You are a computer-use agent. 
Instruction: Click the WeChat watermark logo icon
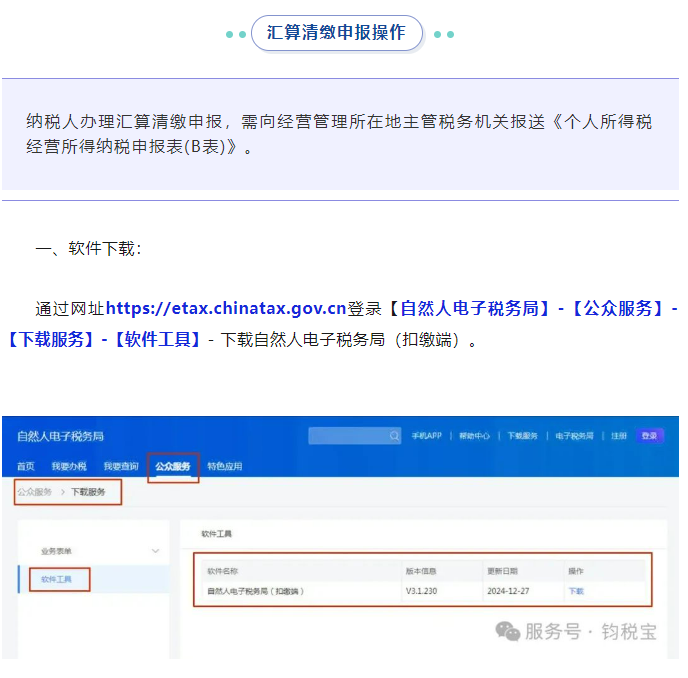click(509, 631)
